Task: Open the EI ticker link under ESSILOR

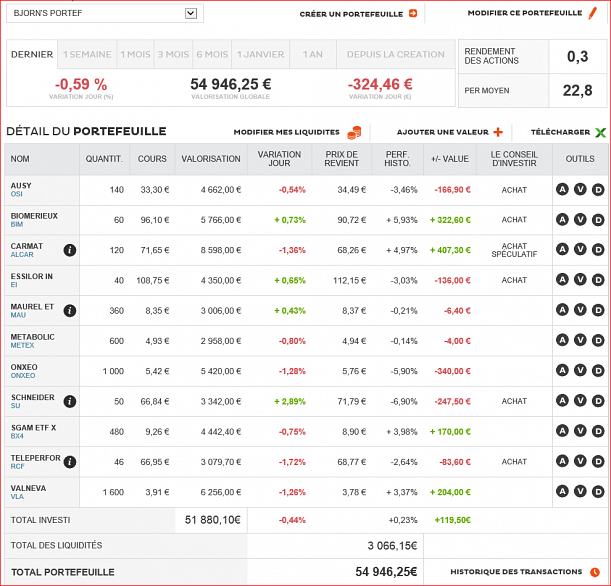Action: coord(14,285)
